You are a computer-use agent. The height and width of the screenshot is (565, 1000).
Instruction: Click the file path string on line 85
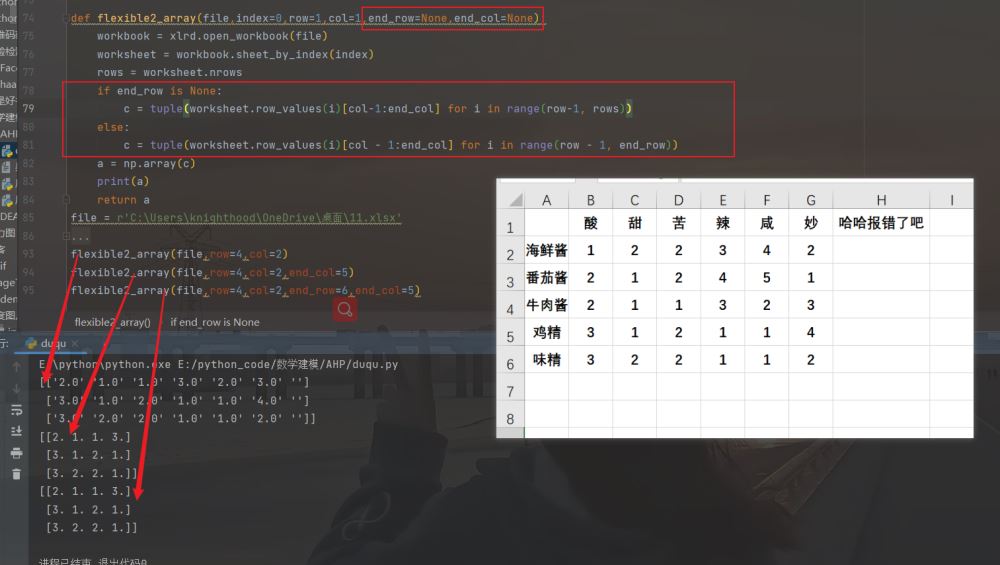click(x=258, y=217)
